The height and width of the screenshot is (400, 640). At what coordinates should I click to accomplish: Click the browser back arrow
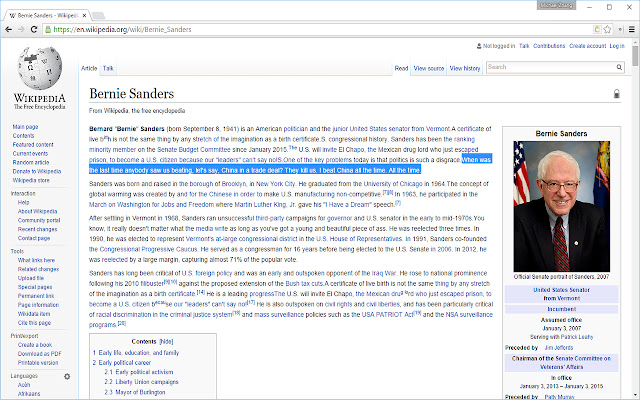point(9,29)
